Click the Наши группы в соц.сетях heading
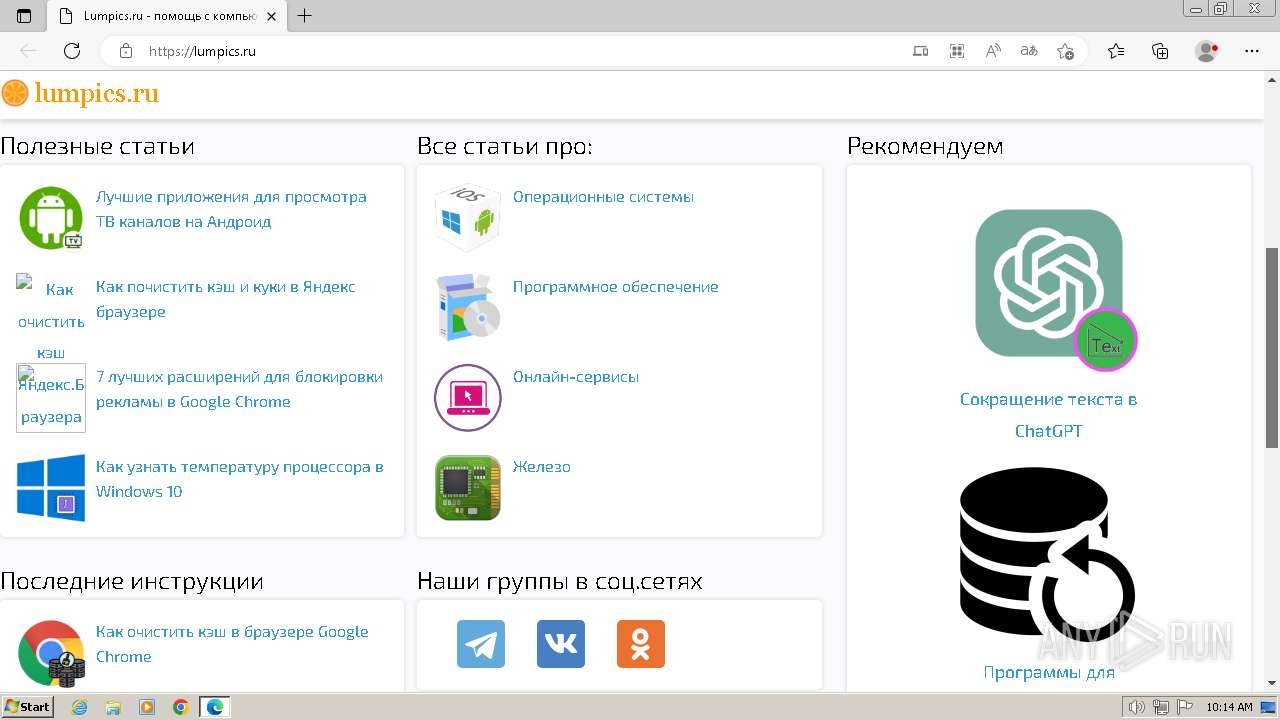 pyautogui.click(x=560, y=581)
